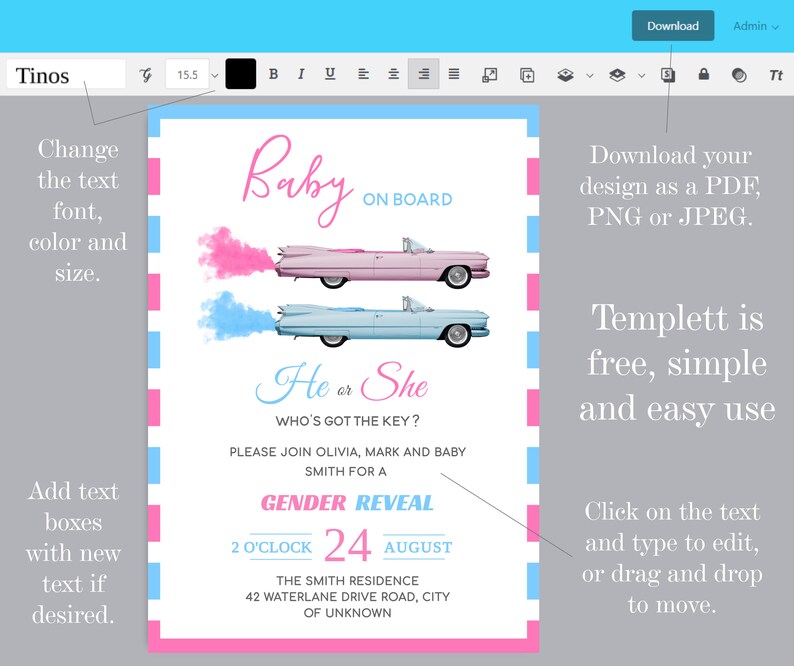The width and height of the screenshot is (794, 666).
Task: Select right text alignment
Action: [x=423, y=74]
